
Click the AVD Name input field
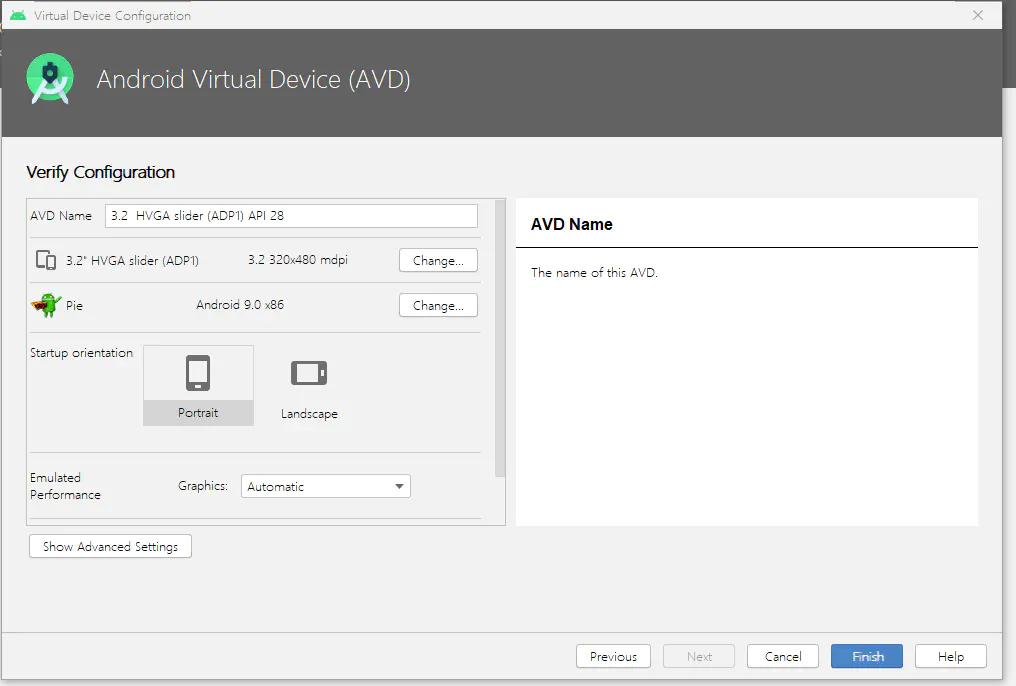(x=292, y=216)
